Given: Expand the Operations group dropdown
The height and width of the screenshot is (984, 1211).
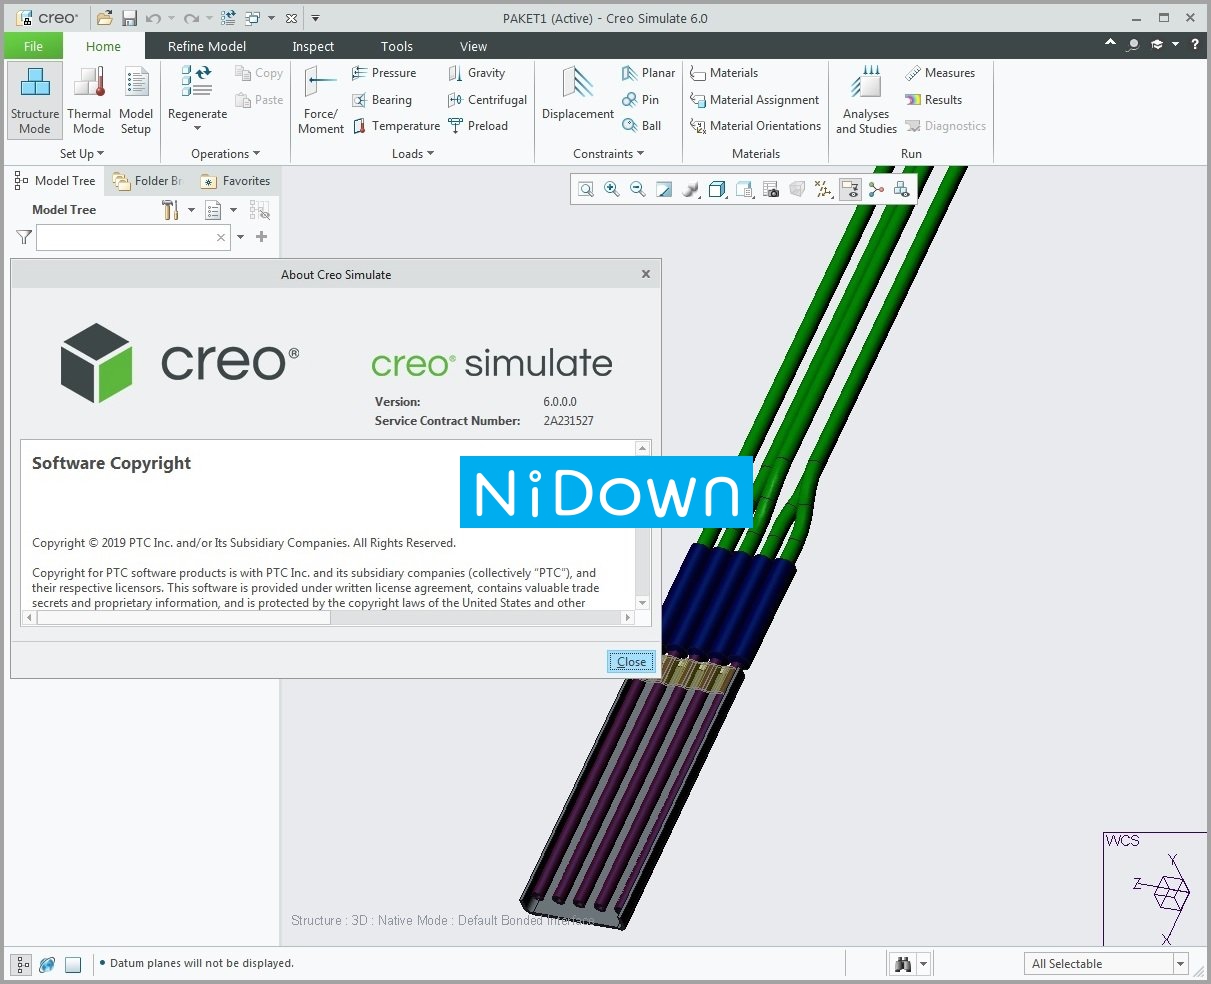Looking at the screenshot, I should pos(225,154).
